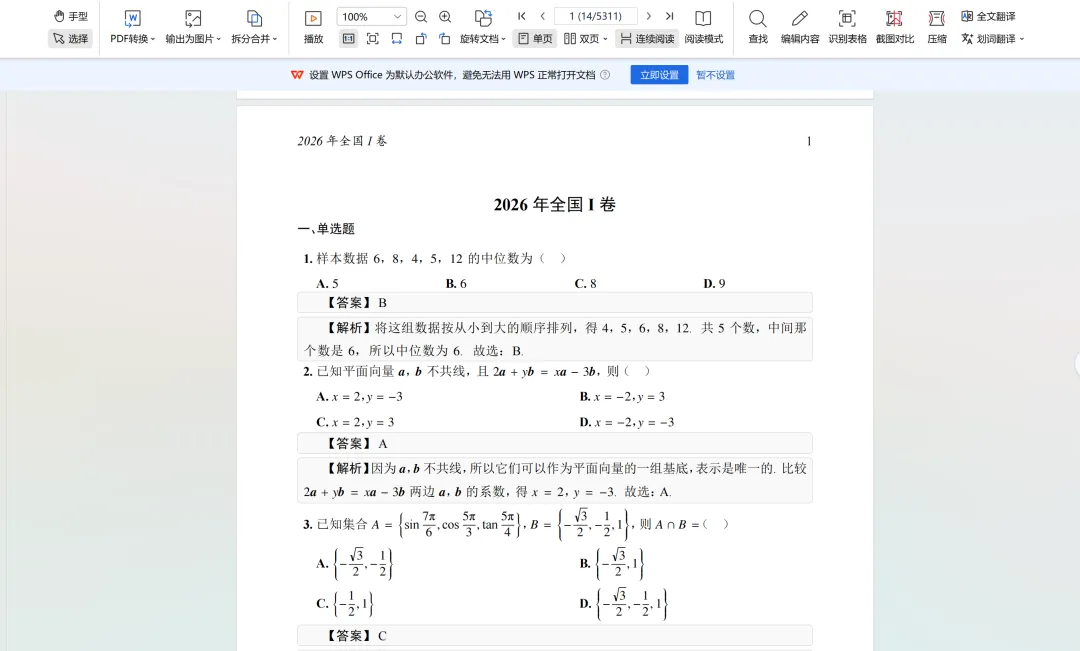Click option C. 8 under question 1
This screenshot has width=1080, height=651.
pos(585,283)
